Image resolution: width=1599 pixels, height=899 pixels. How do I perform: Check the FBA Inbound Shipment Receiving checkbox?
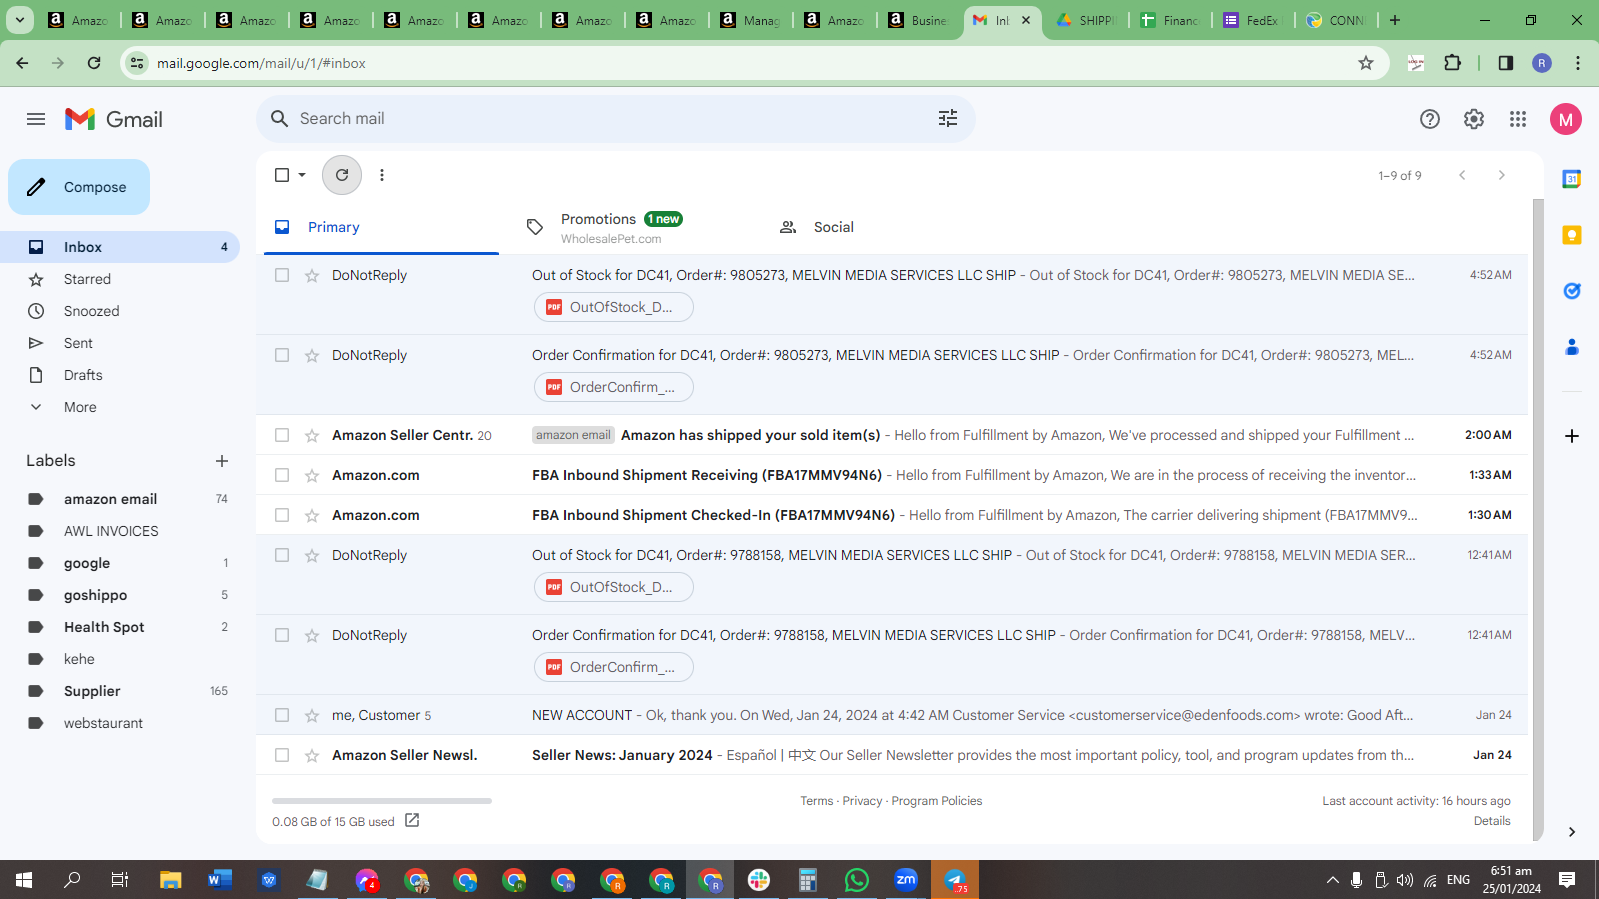(x=282, y=475)
